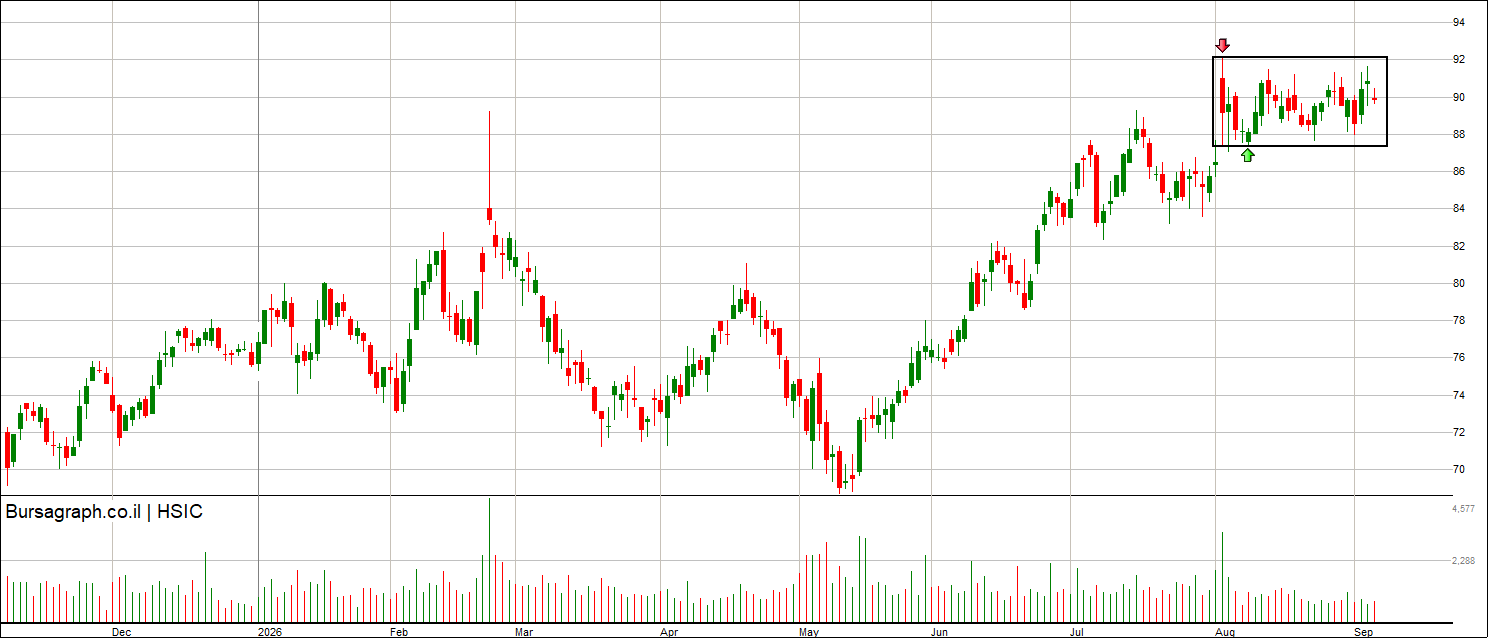Image resolution: width=1488 pixels, height=638 pixels.
Task: Click the Mar month label
Action: [x=524, y=632]
